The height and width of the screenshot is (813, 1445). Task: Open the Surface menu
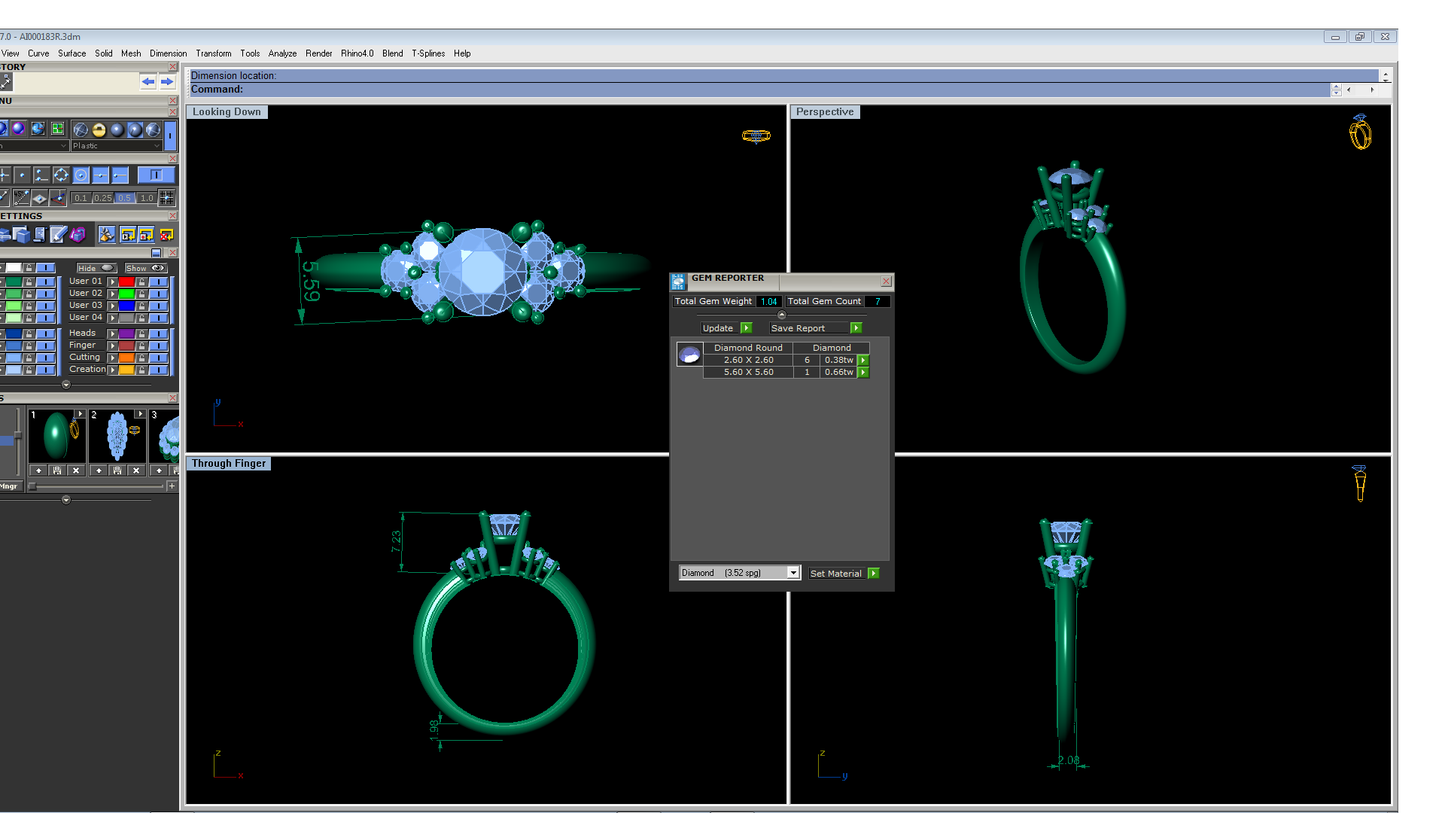[72, 53]
